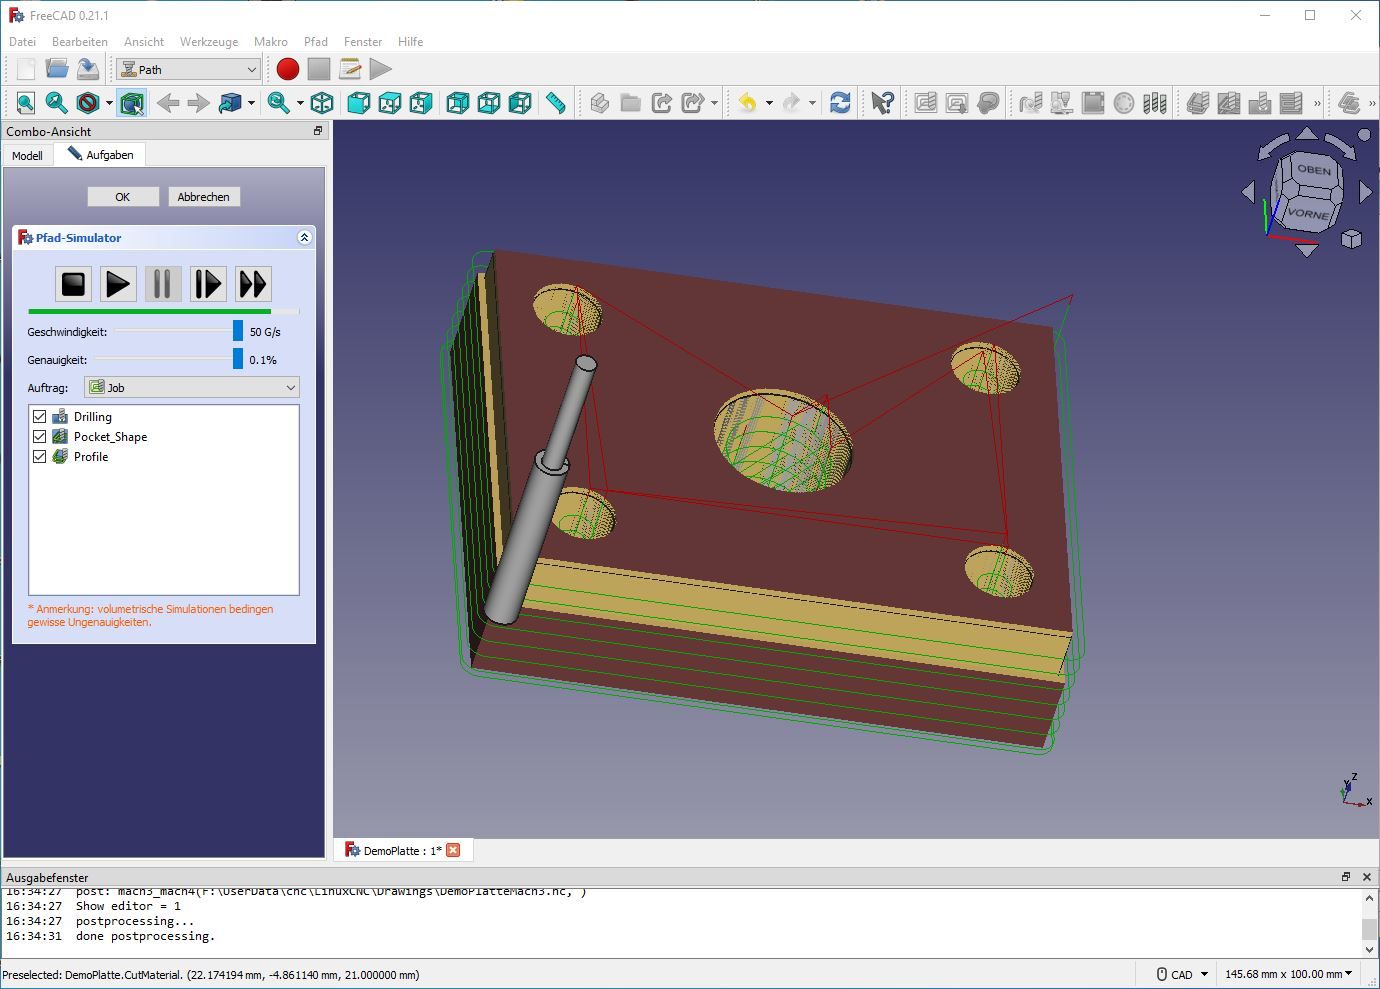Click the refresh recompute icon

(840, 103)
